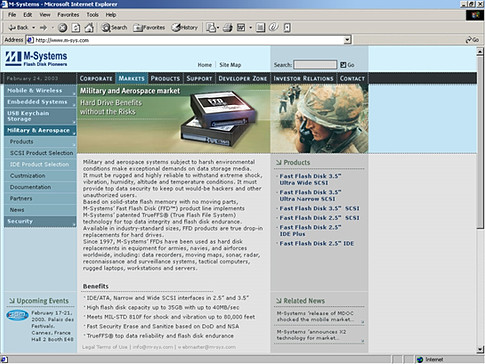485x364 pixels.
Task: Open the Fast Flash Disk 2.5" IDE link
Action: point(316,243)
